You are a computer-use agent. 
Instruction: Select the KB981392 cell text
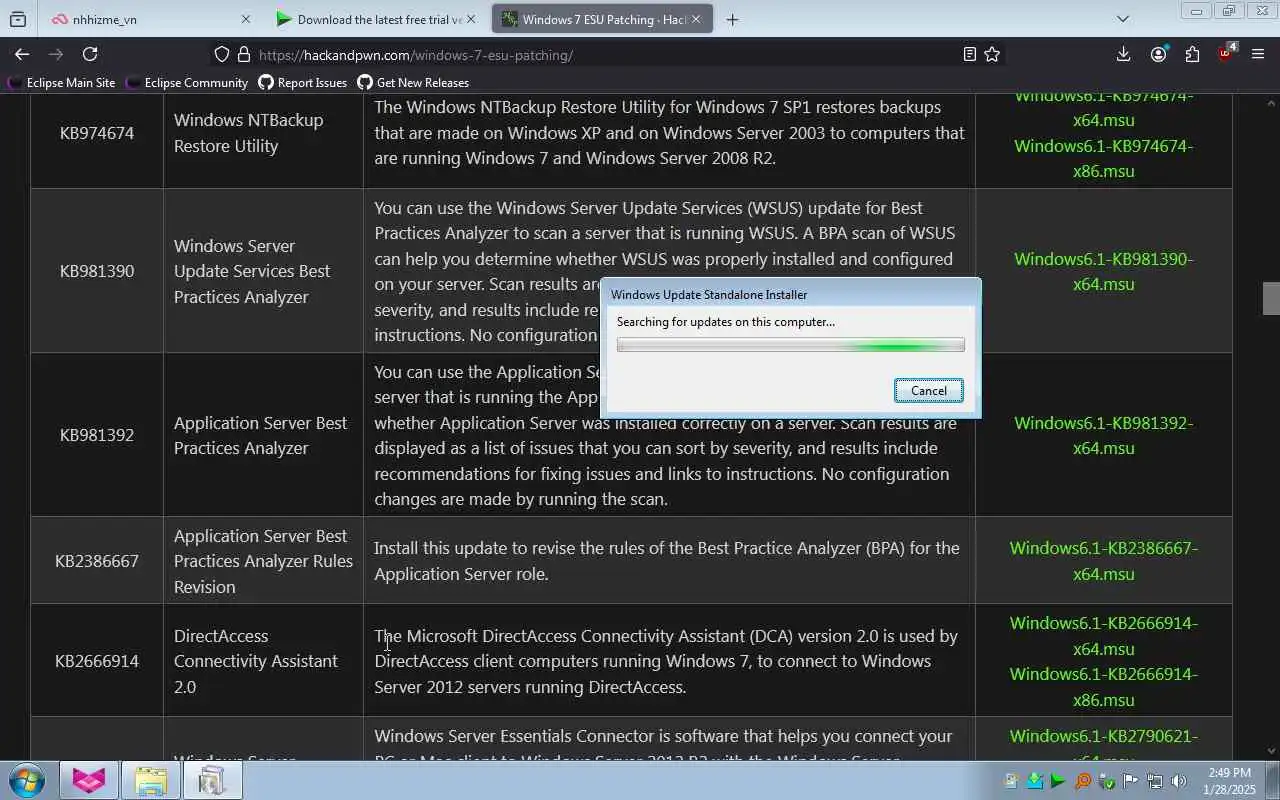click(x=97, y=435)
